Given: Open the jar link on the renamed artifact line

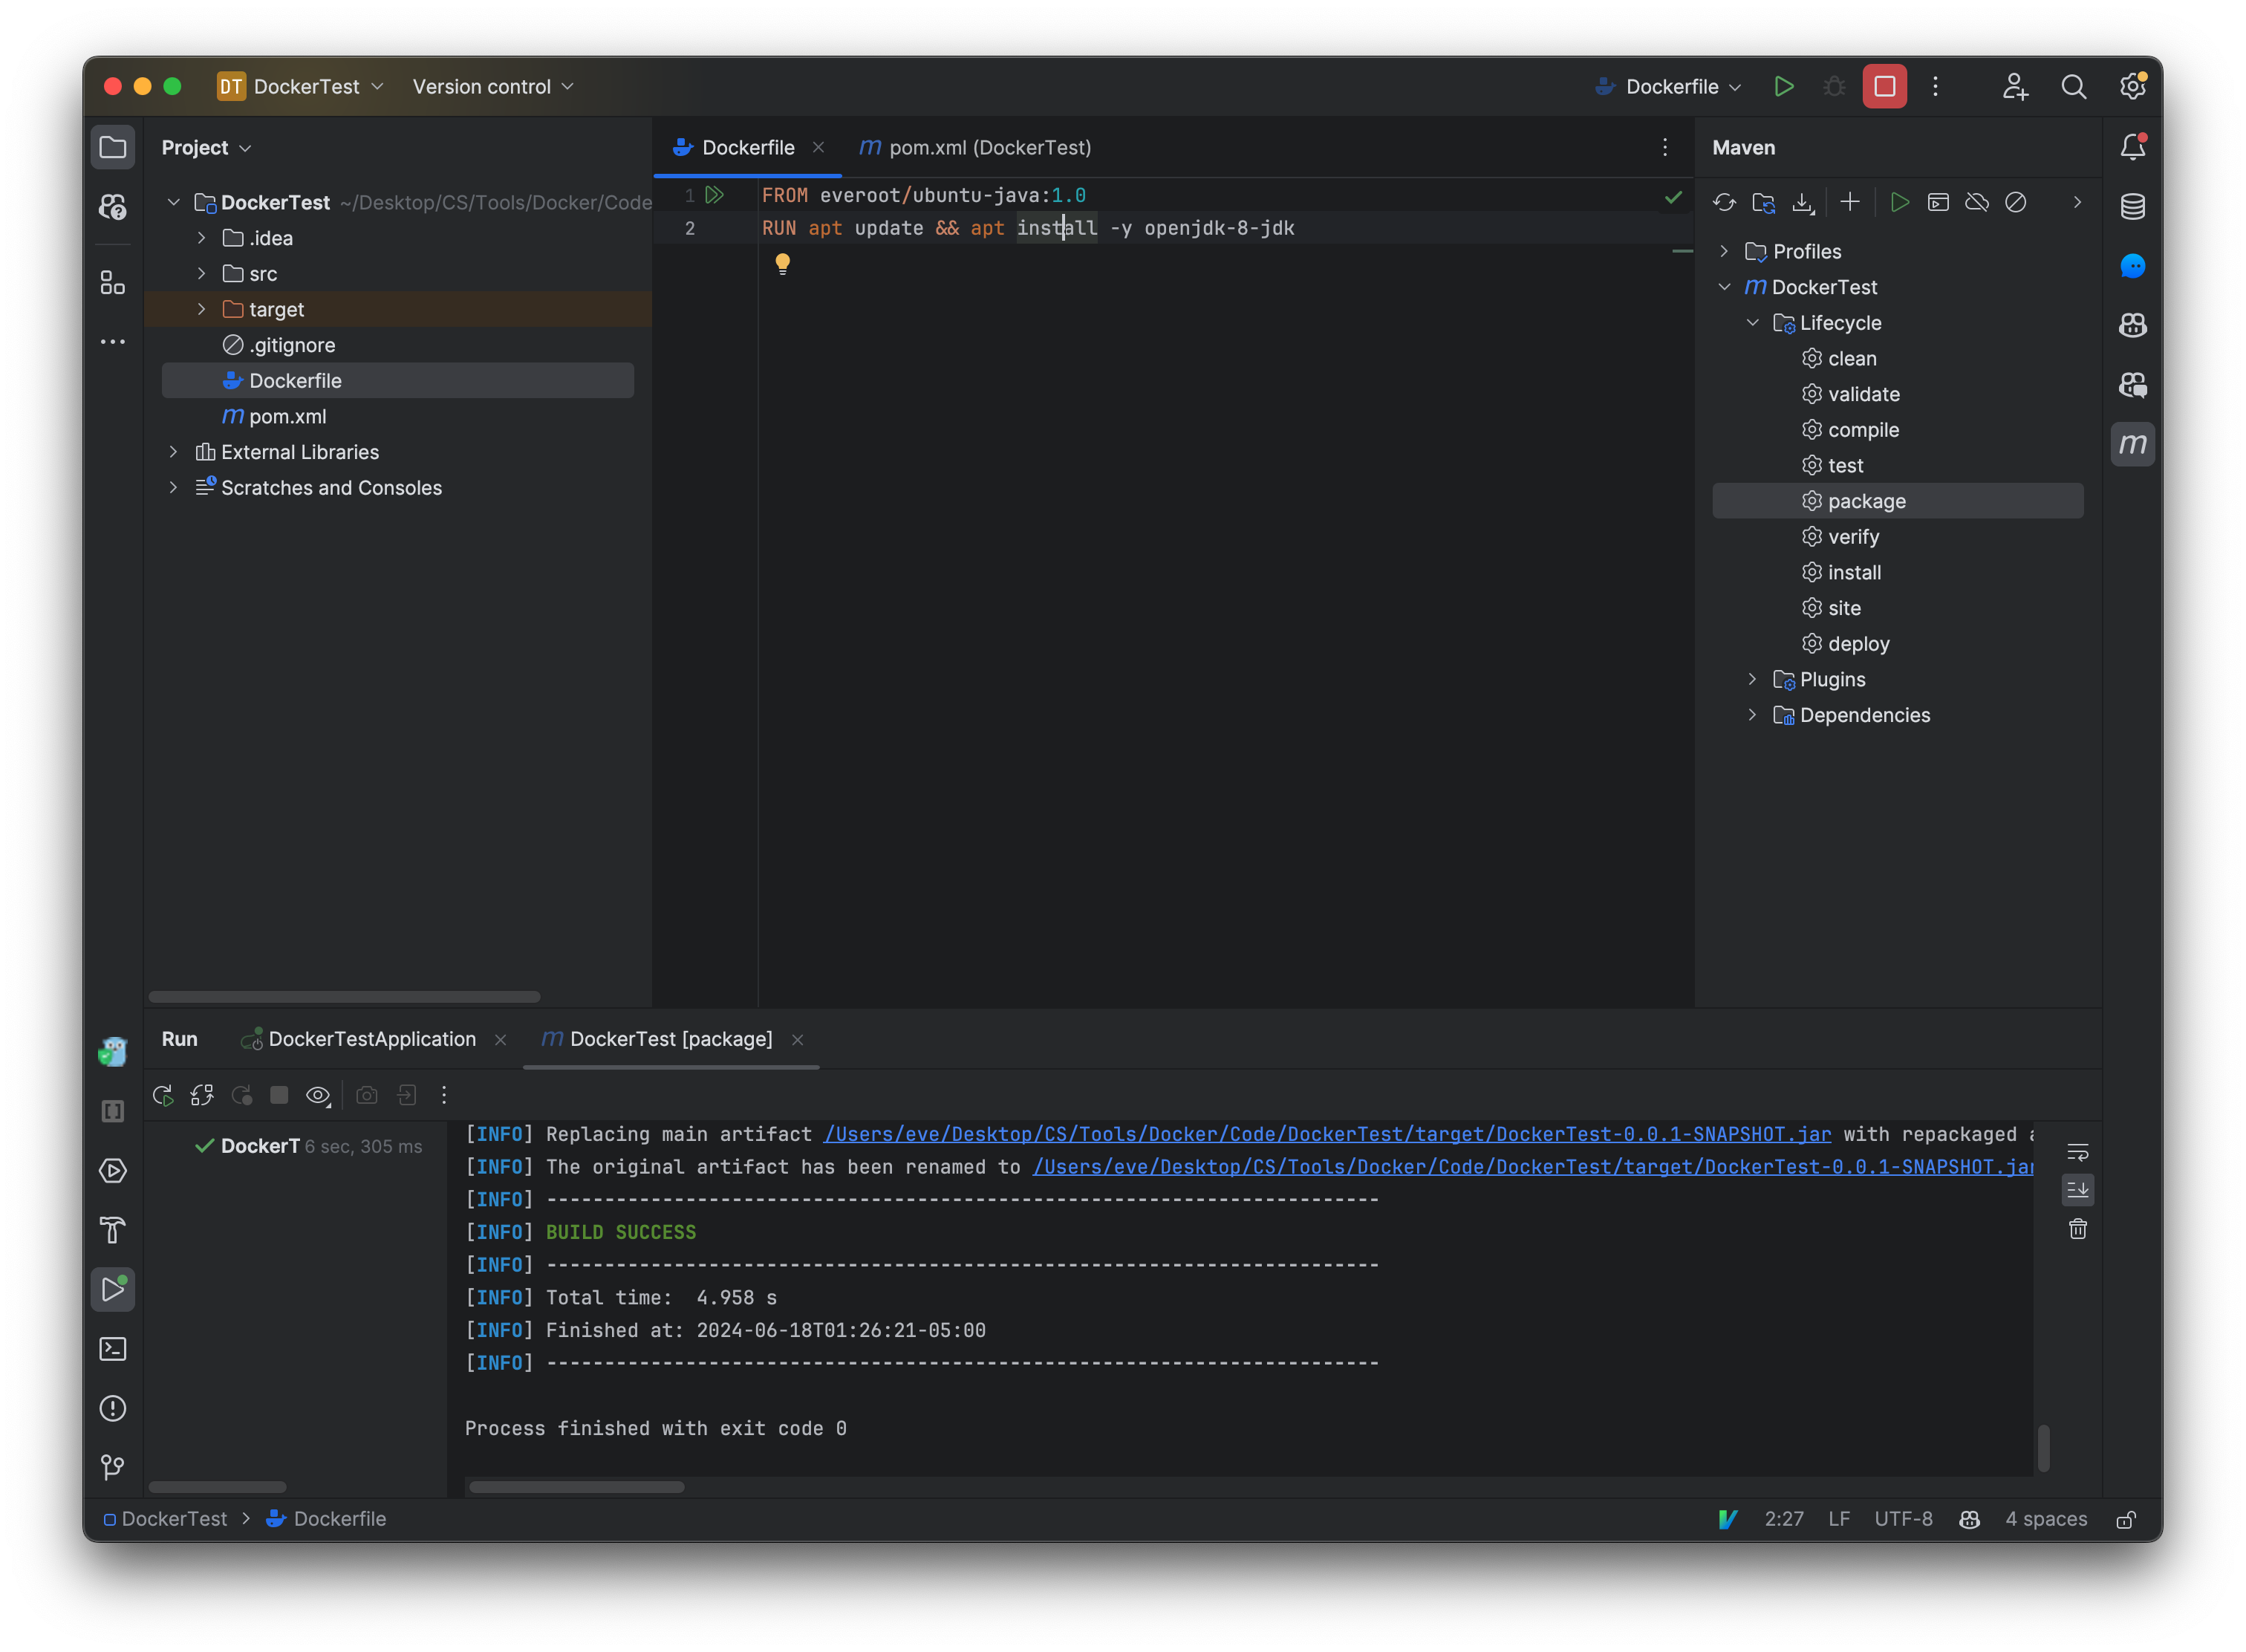Looking at the screenshot, I should point(1533,1167).
